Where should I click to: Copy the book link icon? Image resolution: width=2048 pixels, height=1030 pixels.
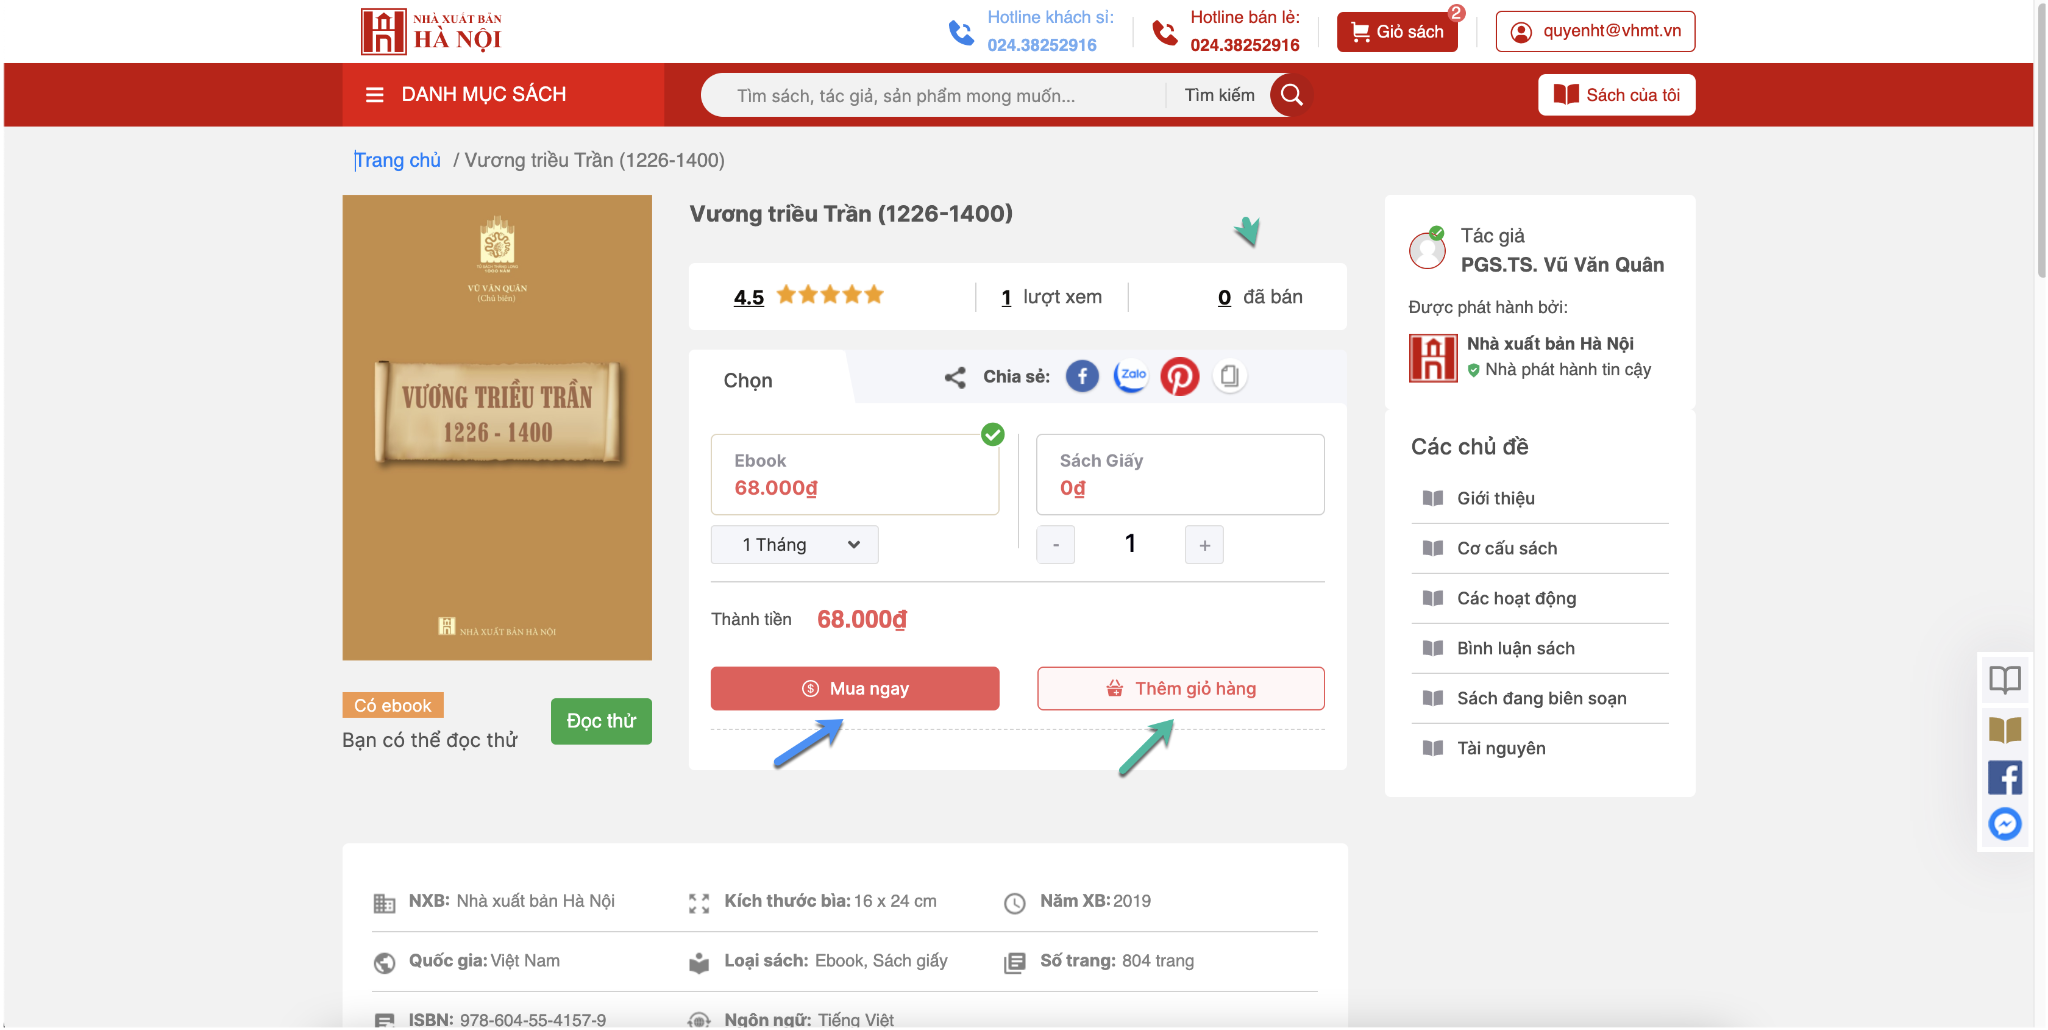[x=1230, y=376]
